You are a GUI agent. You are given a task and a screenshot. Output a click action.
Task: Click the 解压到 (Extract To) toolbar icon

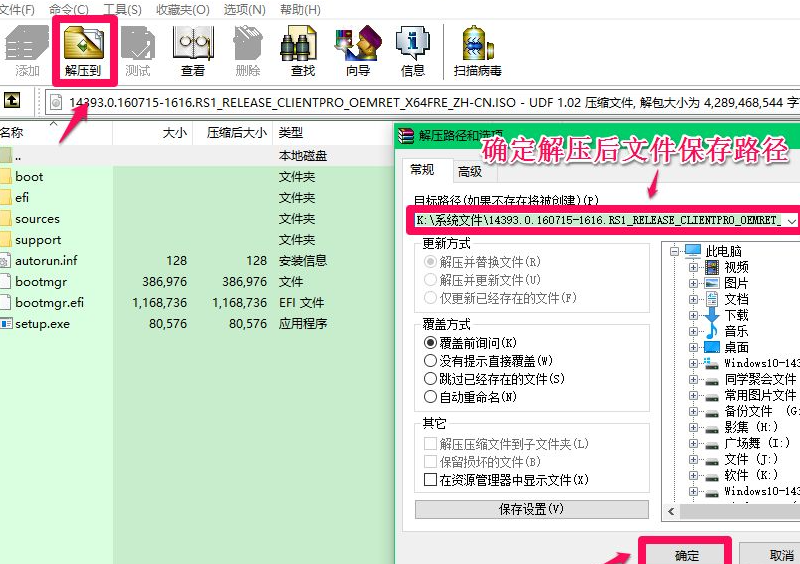[x=84, y=50]
